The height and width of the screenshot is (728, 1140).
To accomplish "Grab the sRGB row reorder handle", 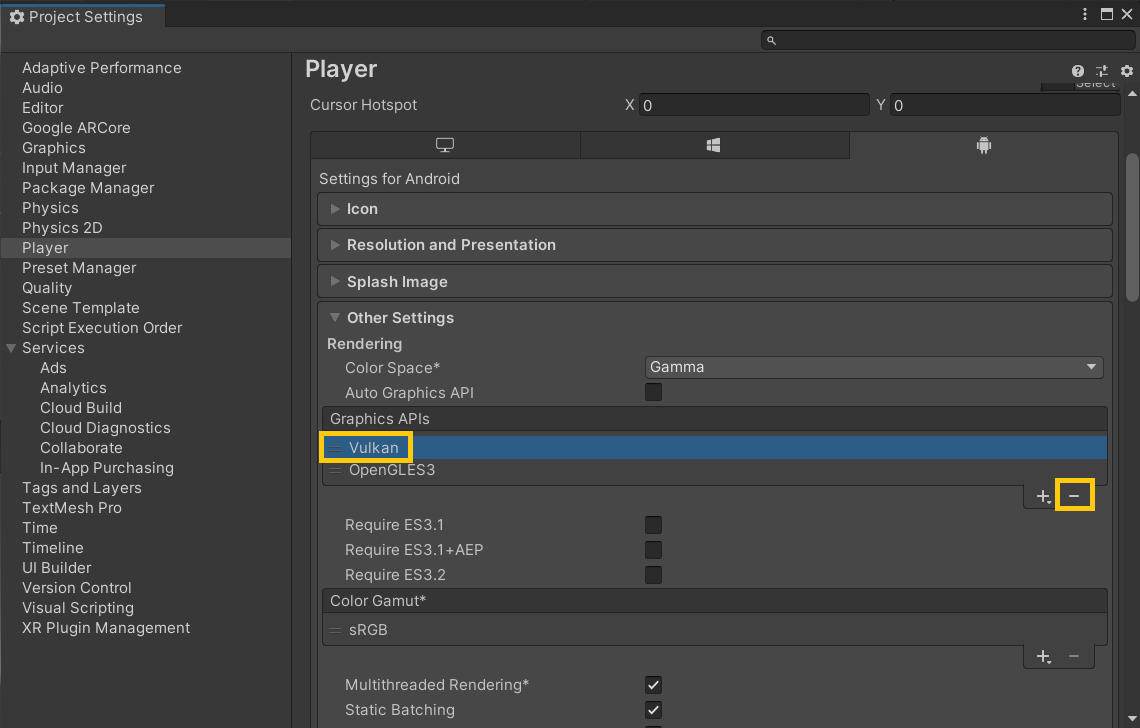I will (335, 630).
